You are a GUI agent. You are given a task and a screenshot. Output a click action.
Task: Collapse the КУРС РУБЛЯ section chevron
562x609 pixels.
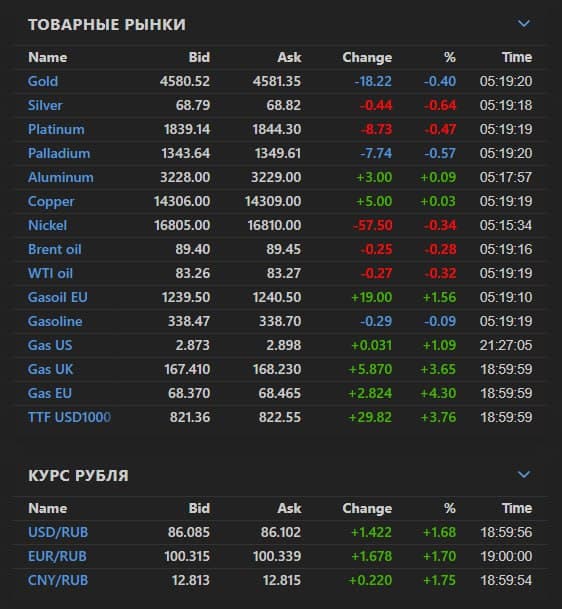coord(524,475)
